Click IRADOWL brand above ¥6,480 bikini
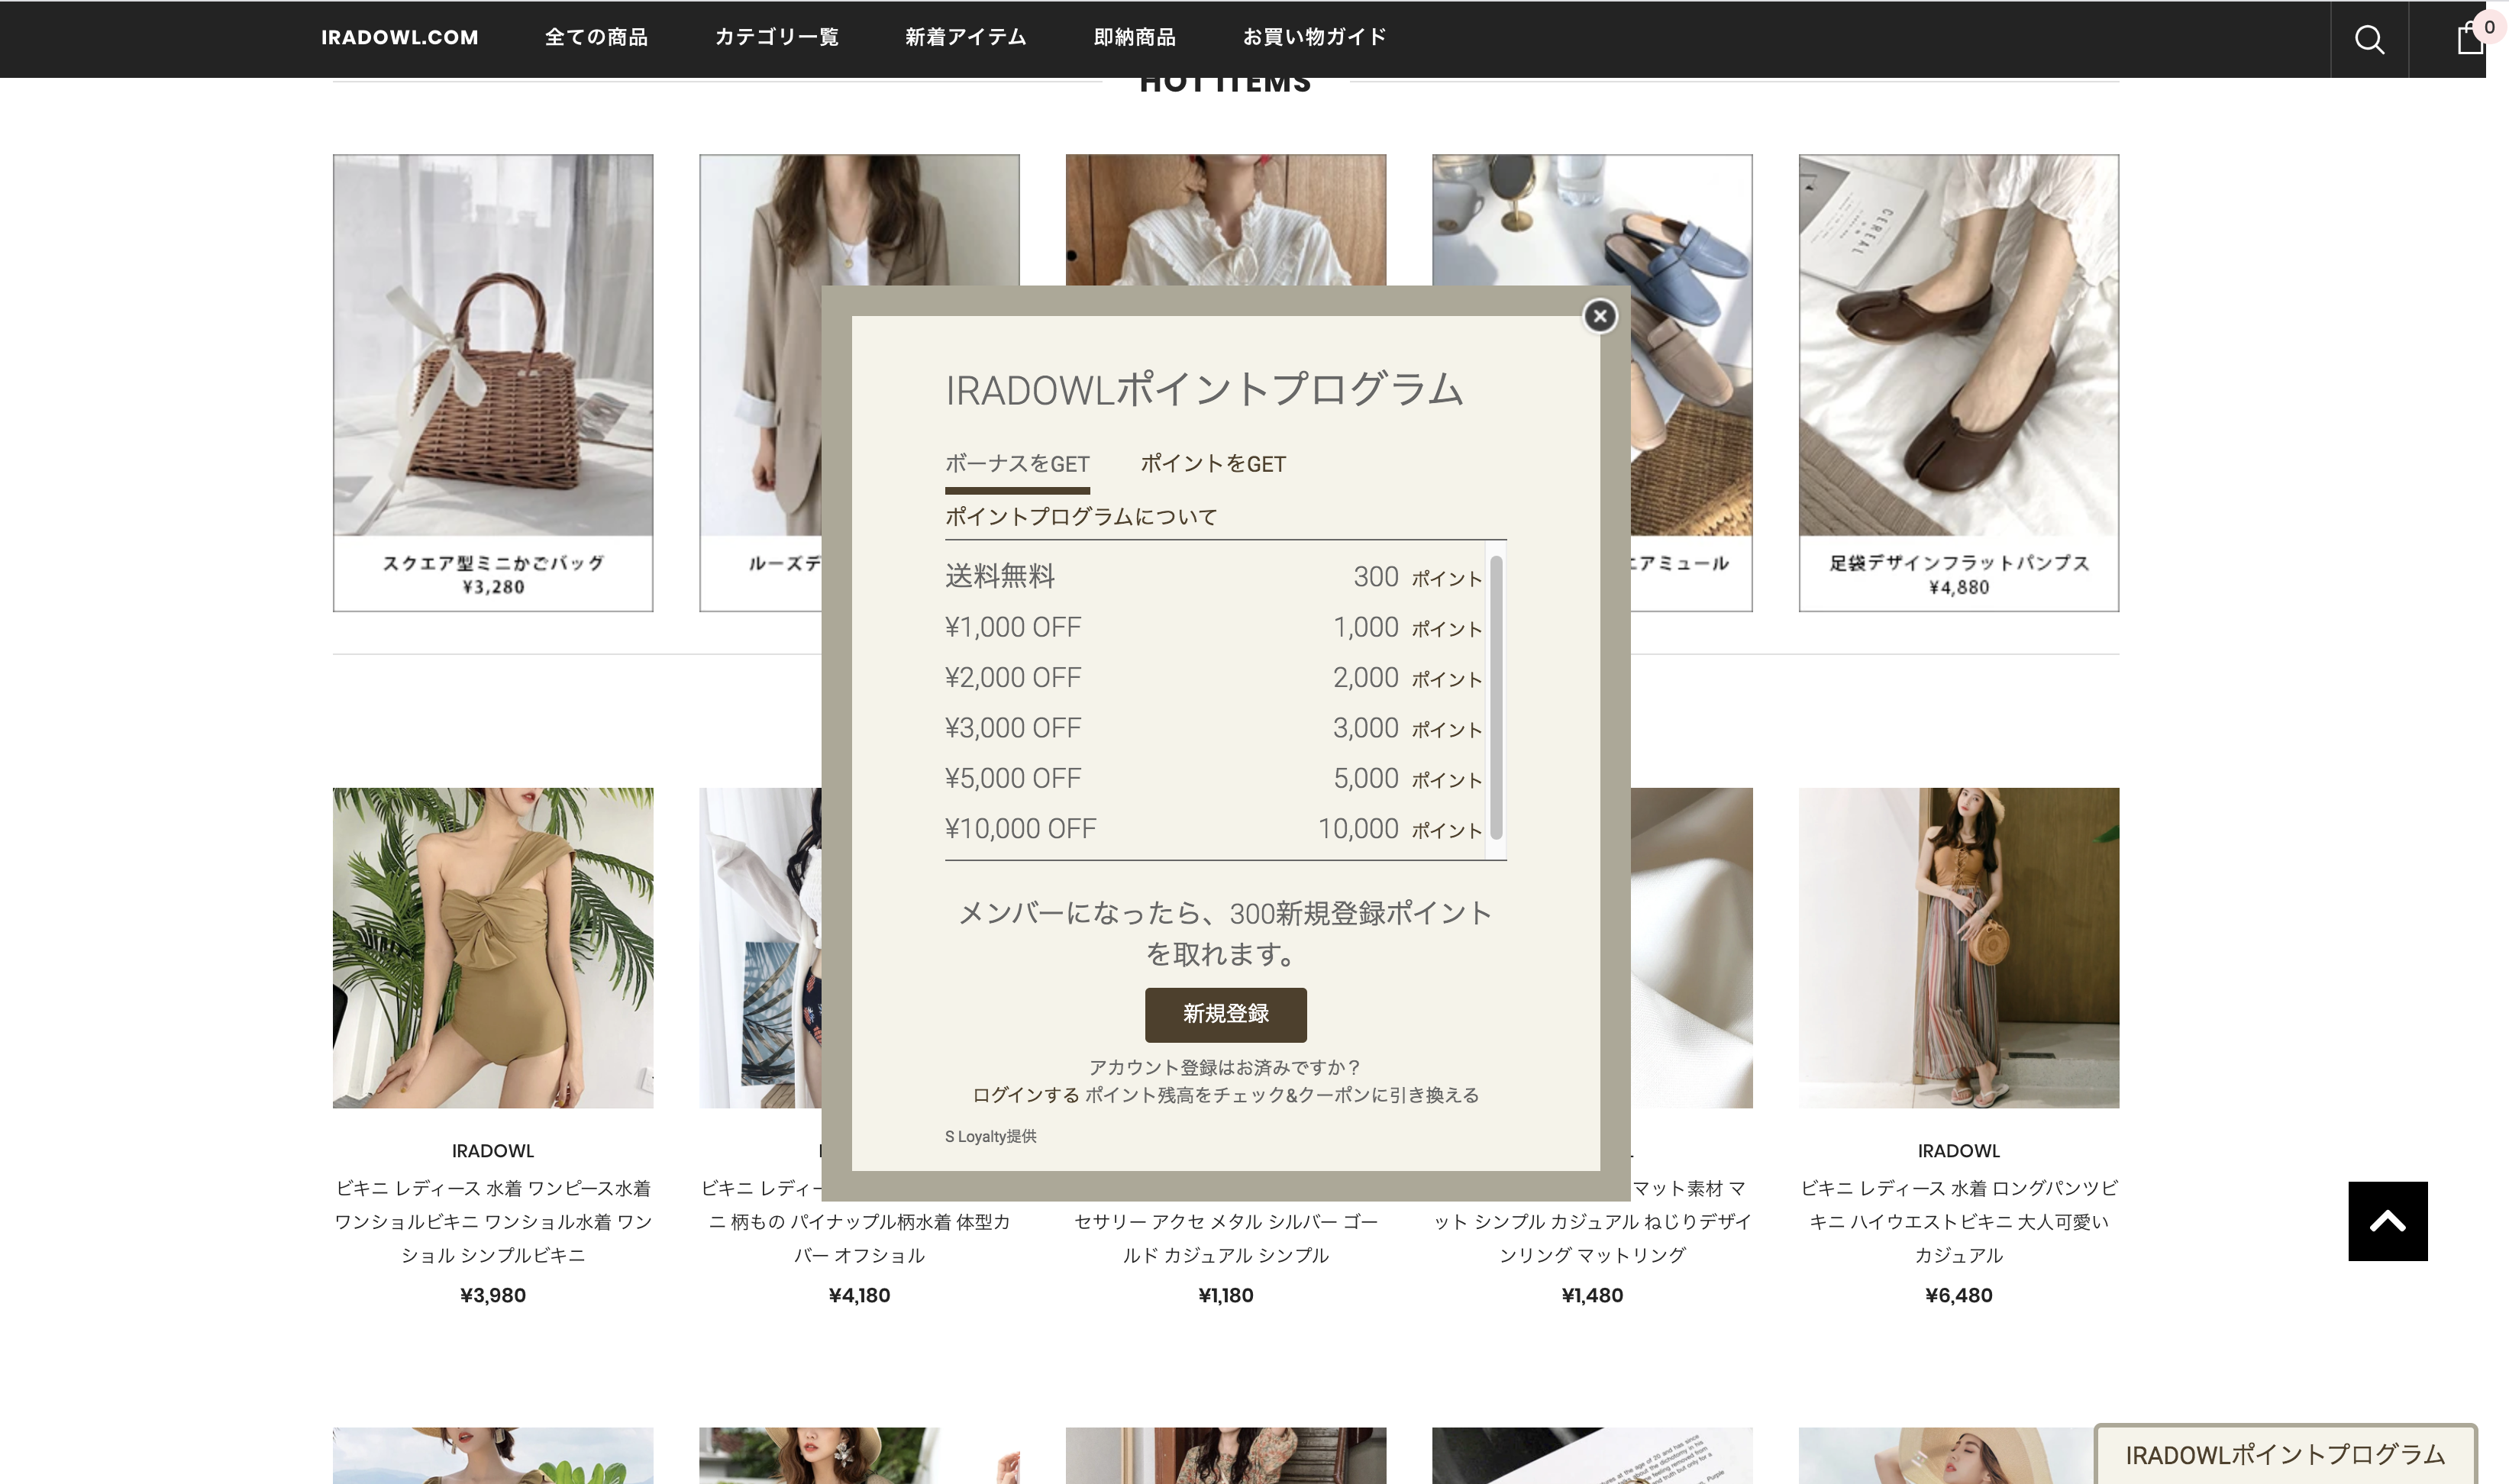Viewport: 2509px width, 1484px height. [x=1958, y=1151]
